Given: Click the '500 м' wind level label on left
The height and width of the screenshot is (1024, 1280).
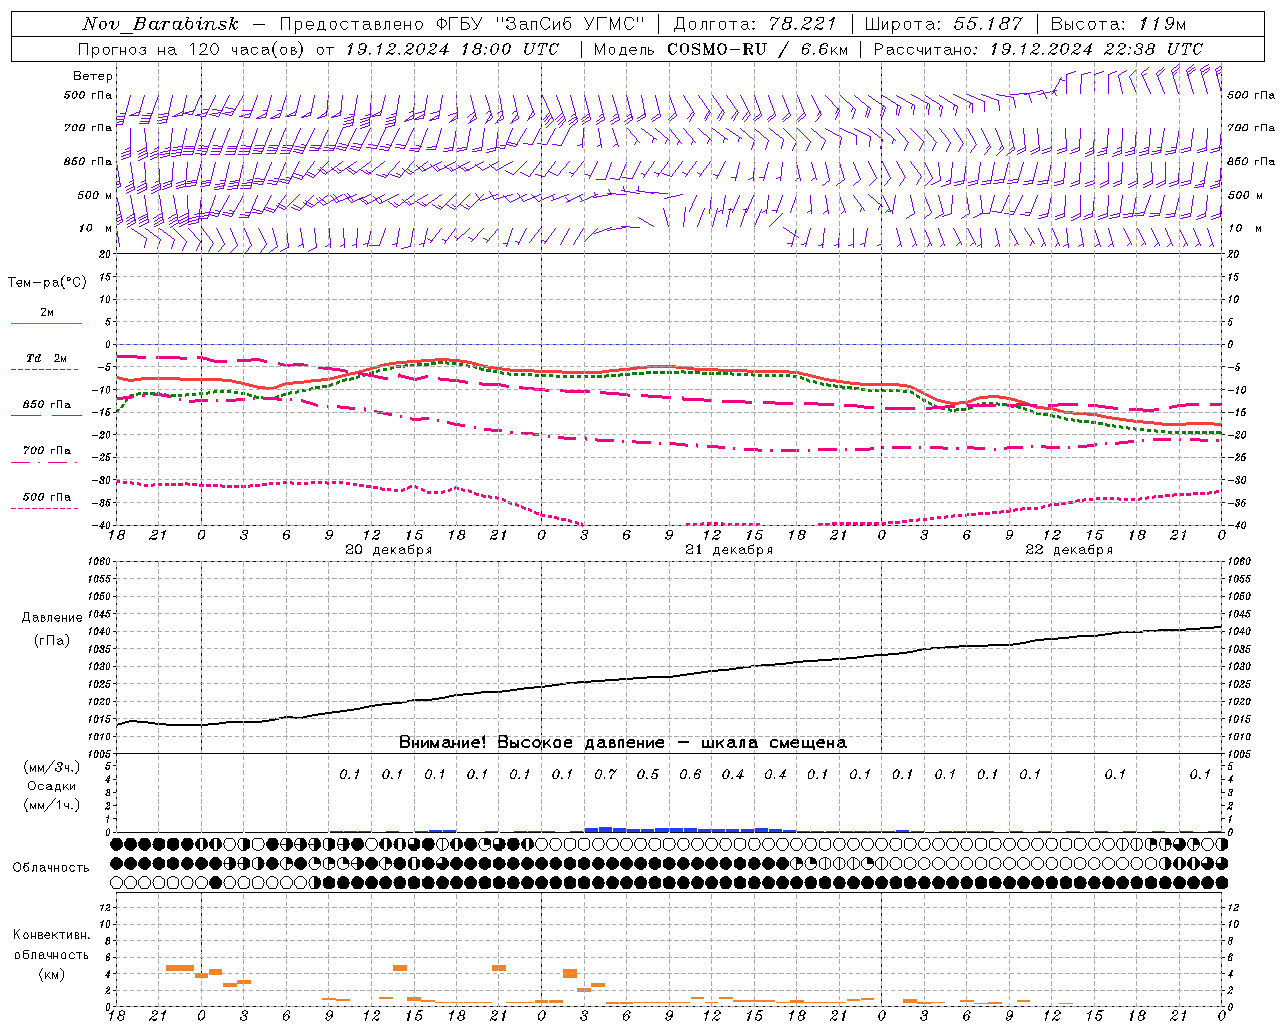Looking at the screenshot, I should click(x=95, y=195).
